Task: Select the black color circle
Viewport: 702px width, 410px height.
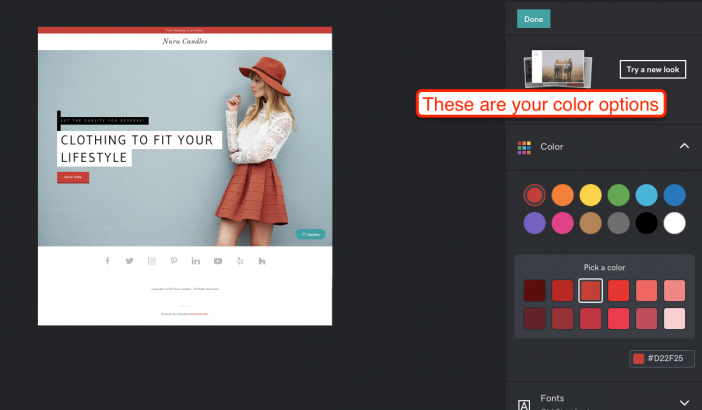Action: tap(646, 223)
